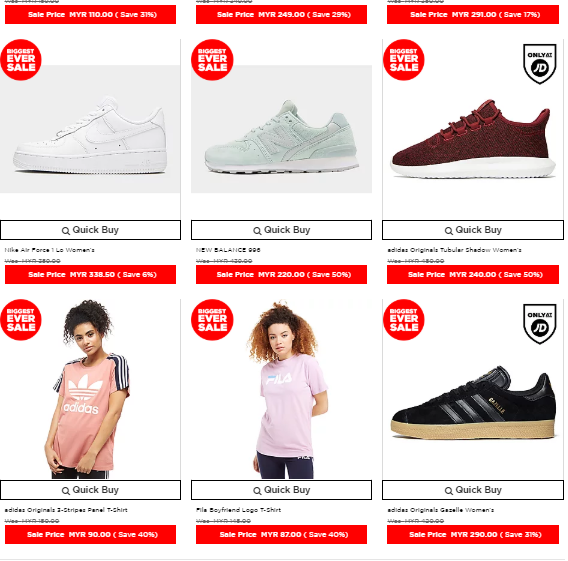Screen dimensions: 568x561
Task: Click Sale Price MYR 290.00 Save 31% banner
Action: (x=473, y=535)
